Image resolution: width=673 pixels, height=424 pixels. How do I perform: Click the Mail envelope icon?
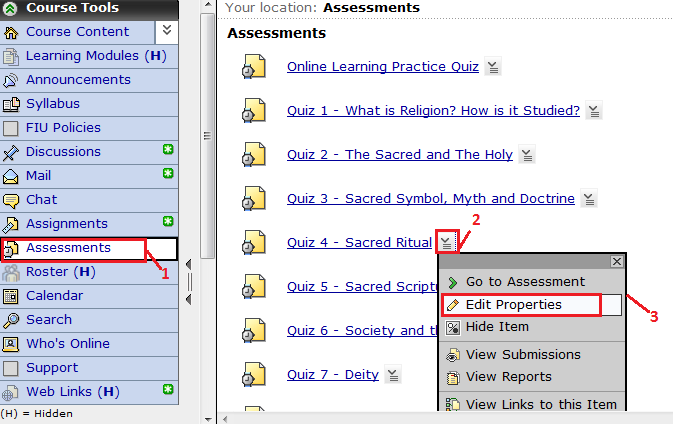pyautogui.click(x=11, y=176)
